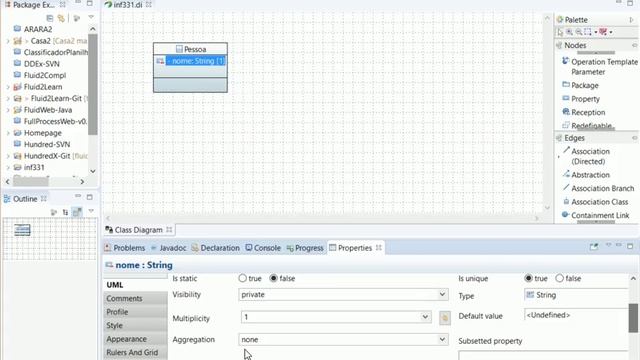Select Operation Template Parameter node tool
The height and width of the screenshot is (360, 640).
[600, 67]
